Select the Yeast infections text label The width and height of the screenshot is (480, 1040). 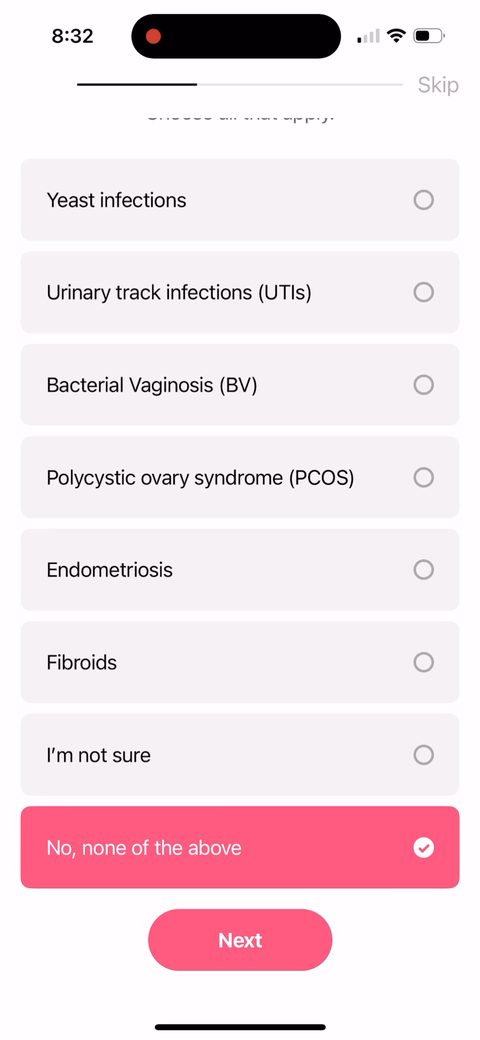pyautogui.click(x=116, y=200)
